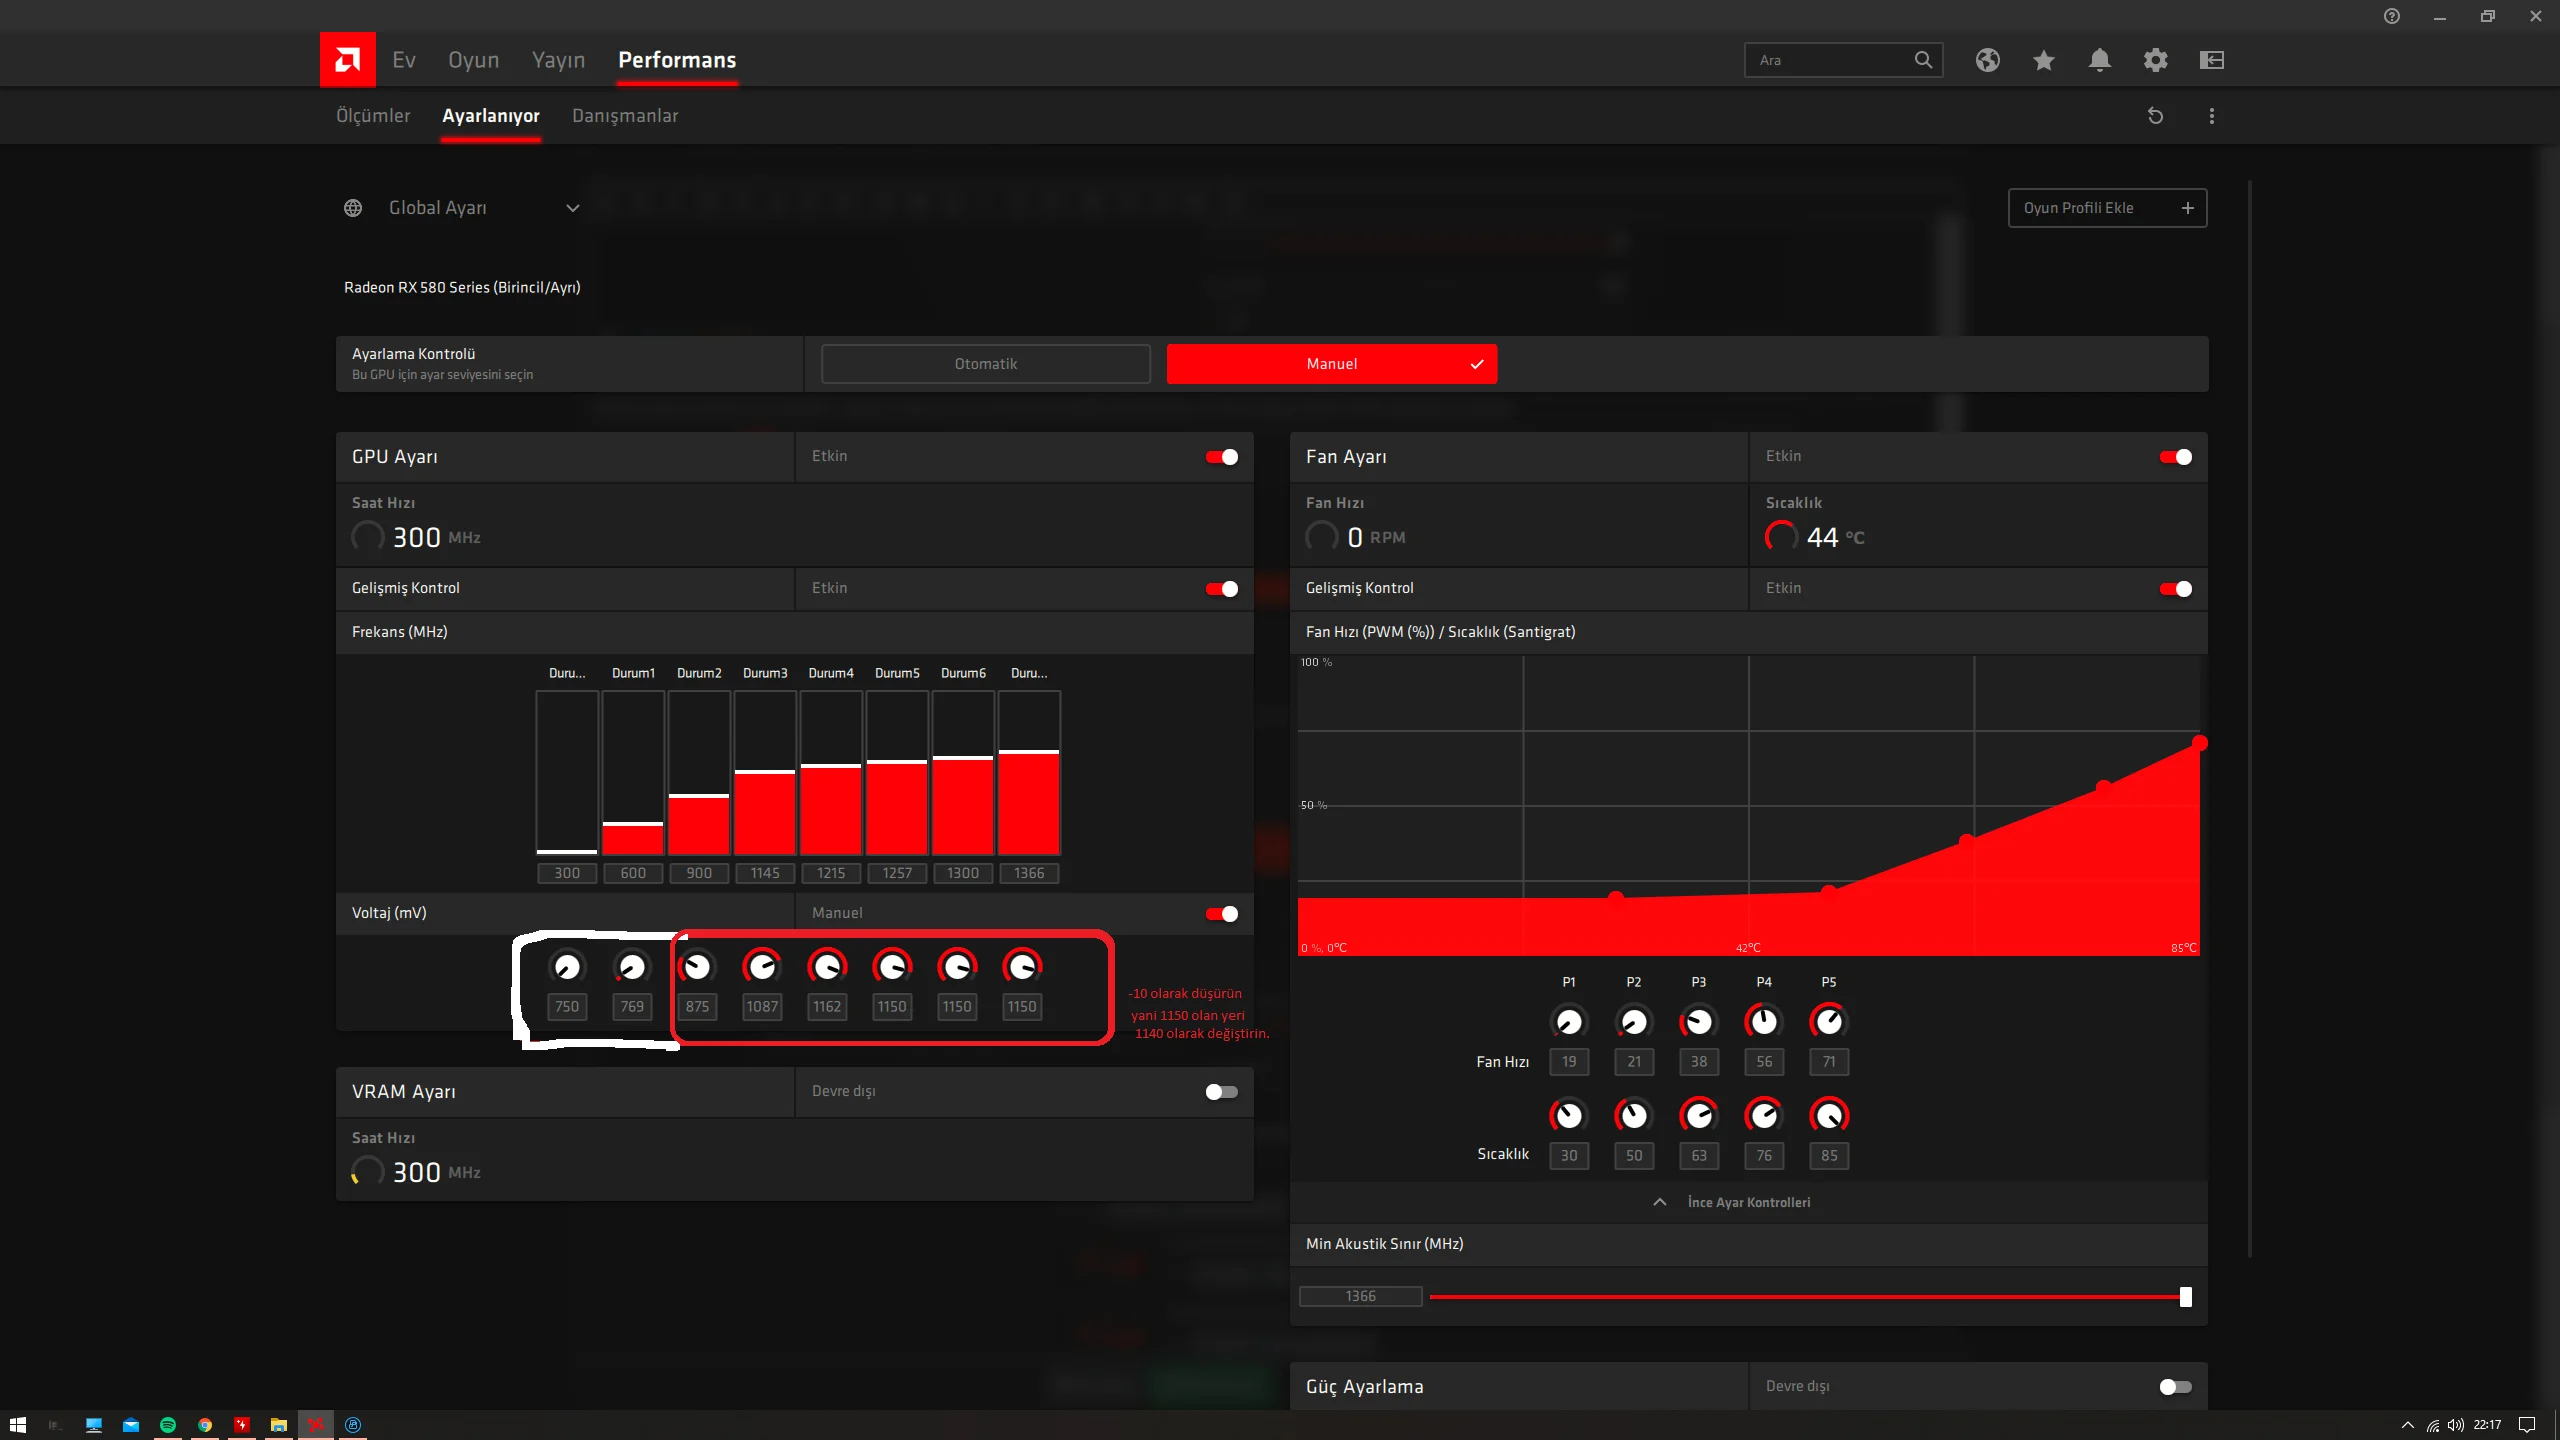Turn off Voltaj Manuel toggle

1221,914
